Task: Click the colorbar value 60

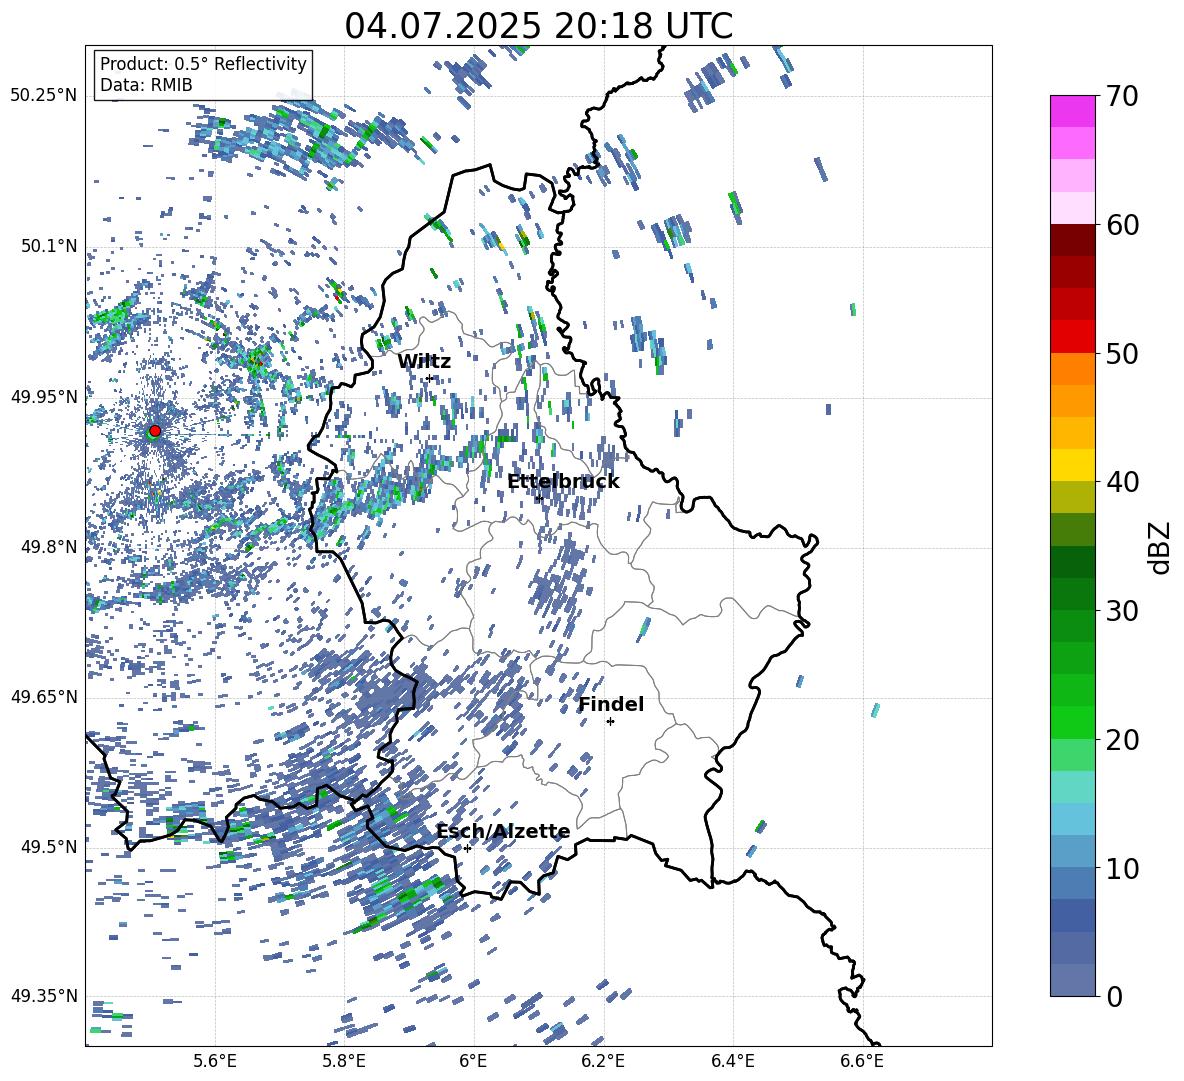Action: tap(1122, 225)
